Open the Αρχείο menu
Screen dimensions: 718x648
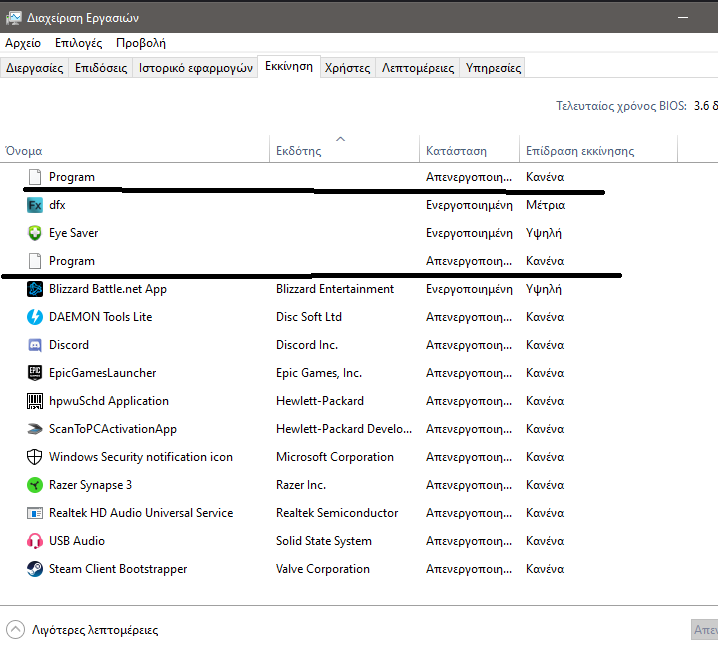tap(23, 43)
